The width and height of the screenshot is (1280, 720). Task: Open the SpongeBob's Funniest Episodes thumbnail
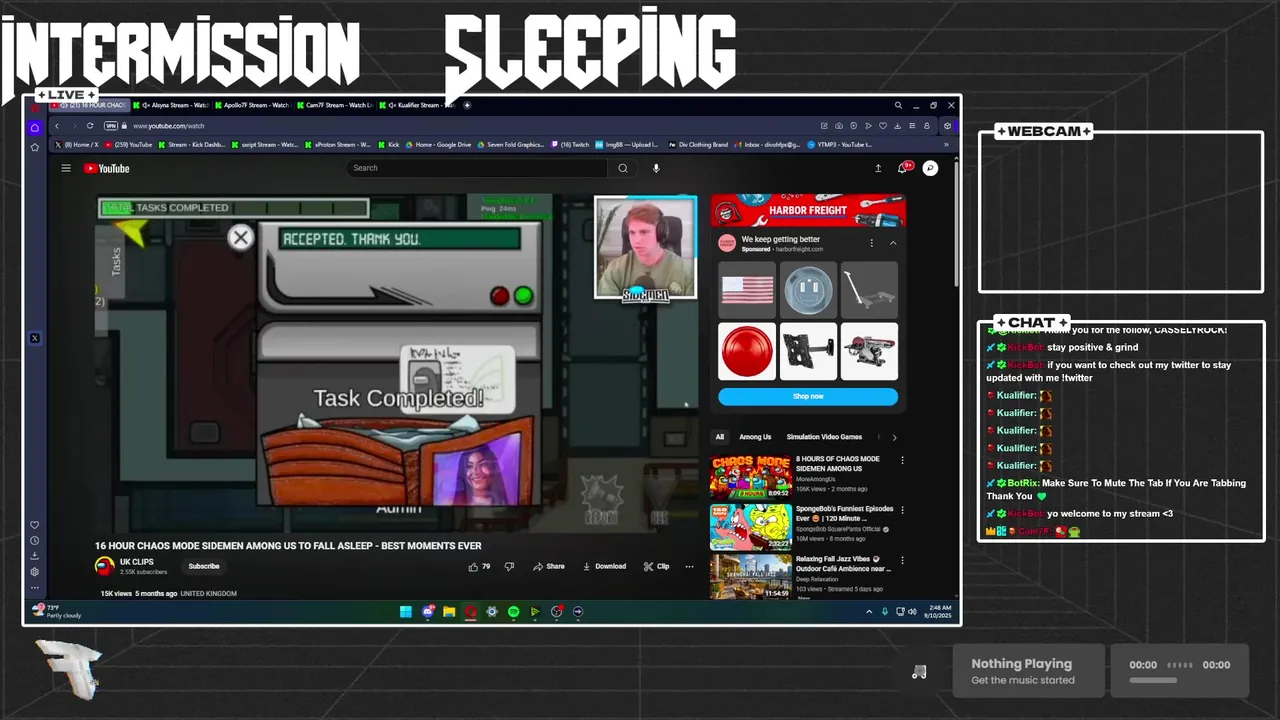coord(750,526)
